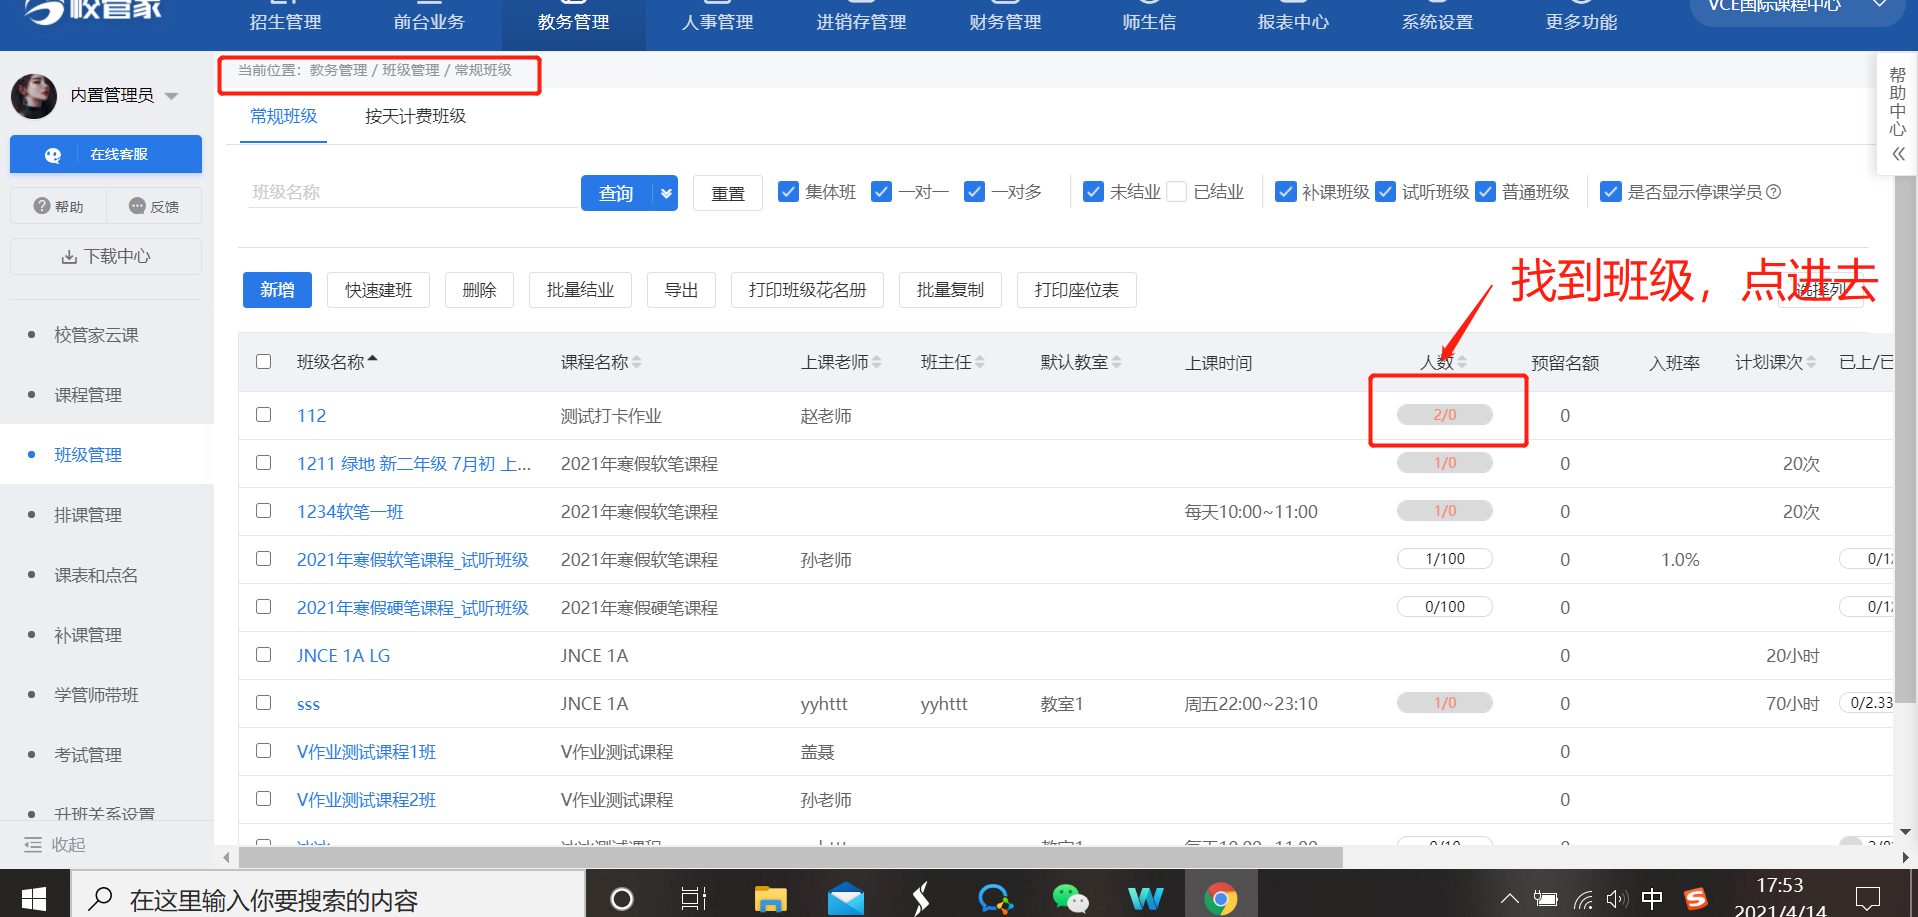Open 排课管理 in the sidebar

pos(88,514)
